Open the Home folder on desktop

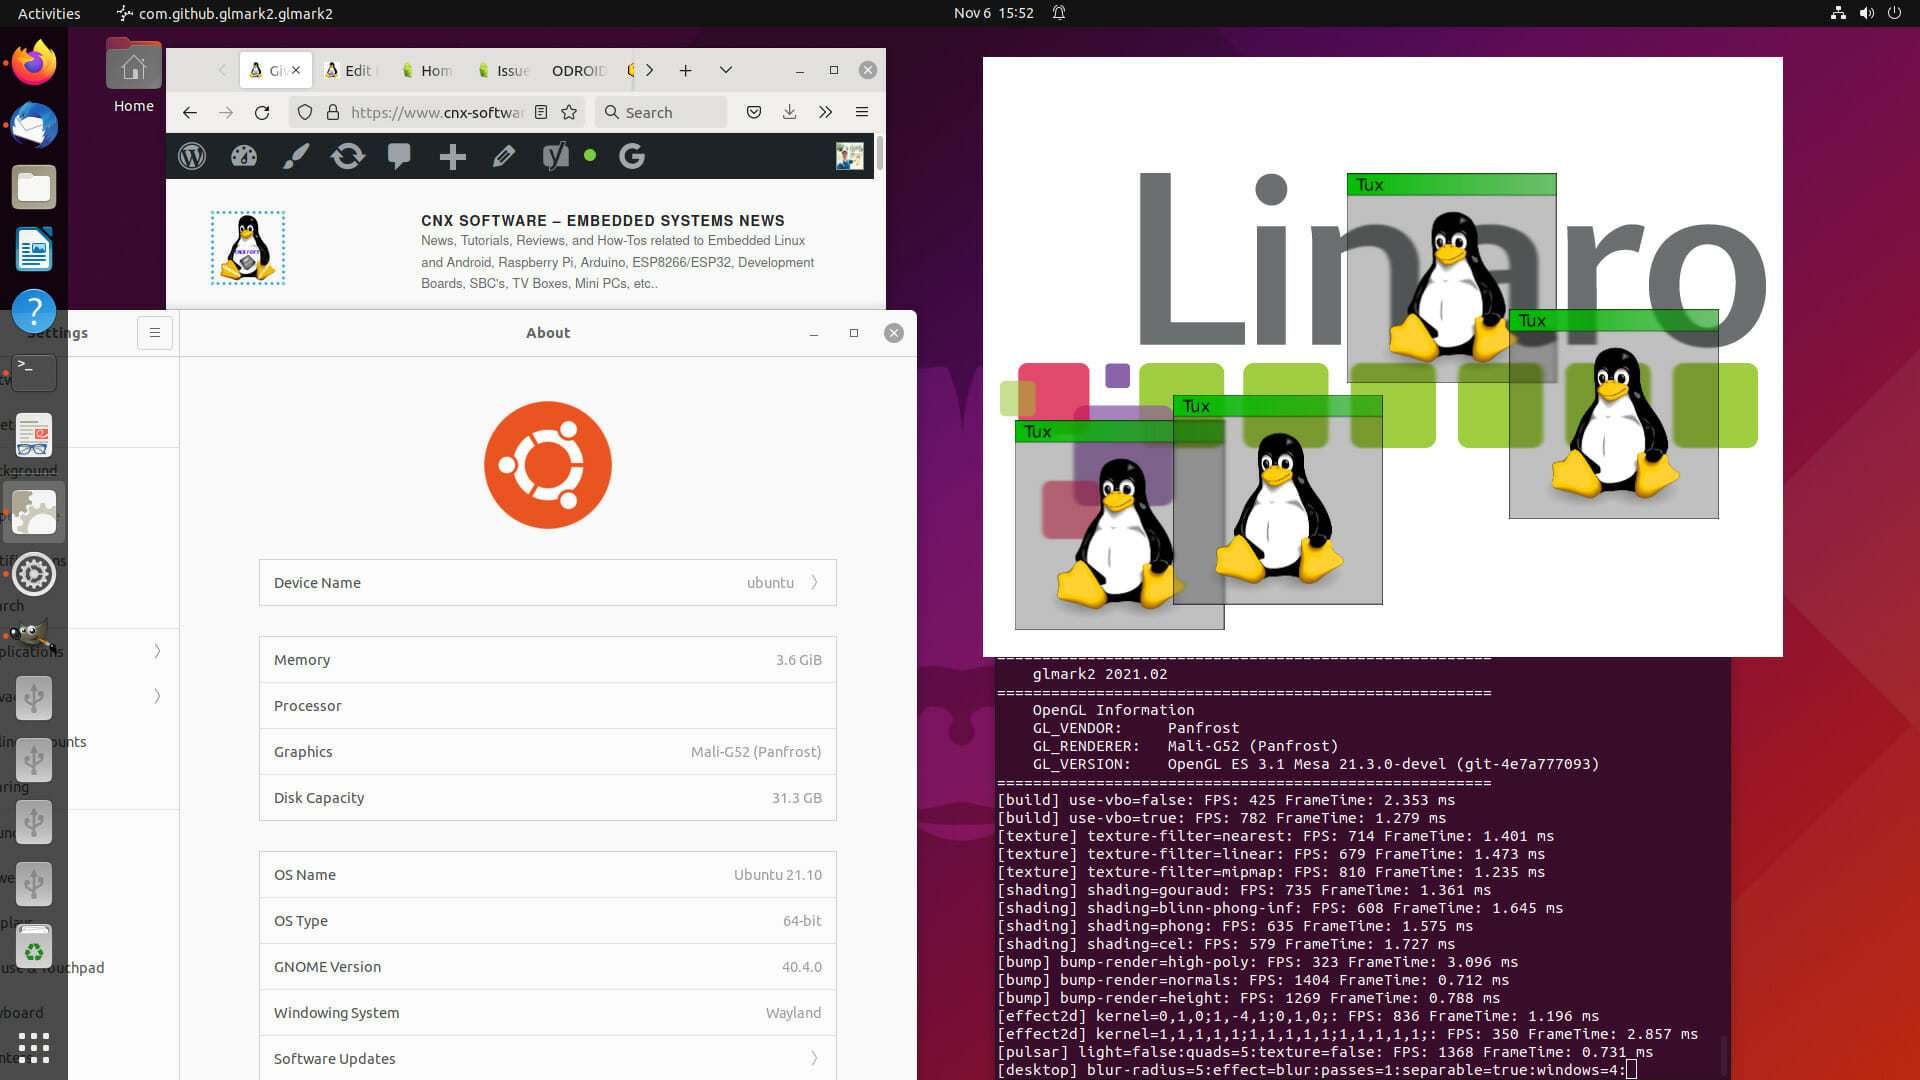click(133, 77)
